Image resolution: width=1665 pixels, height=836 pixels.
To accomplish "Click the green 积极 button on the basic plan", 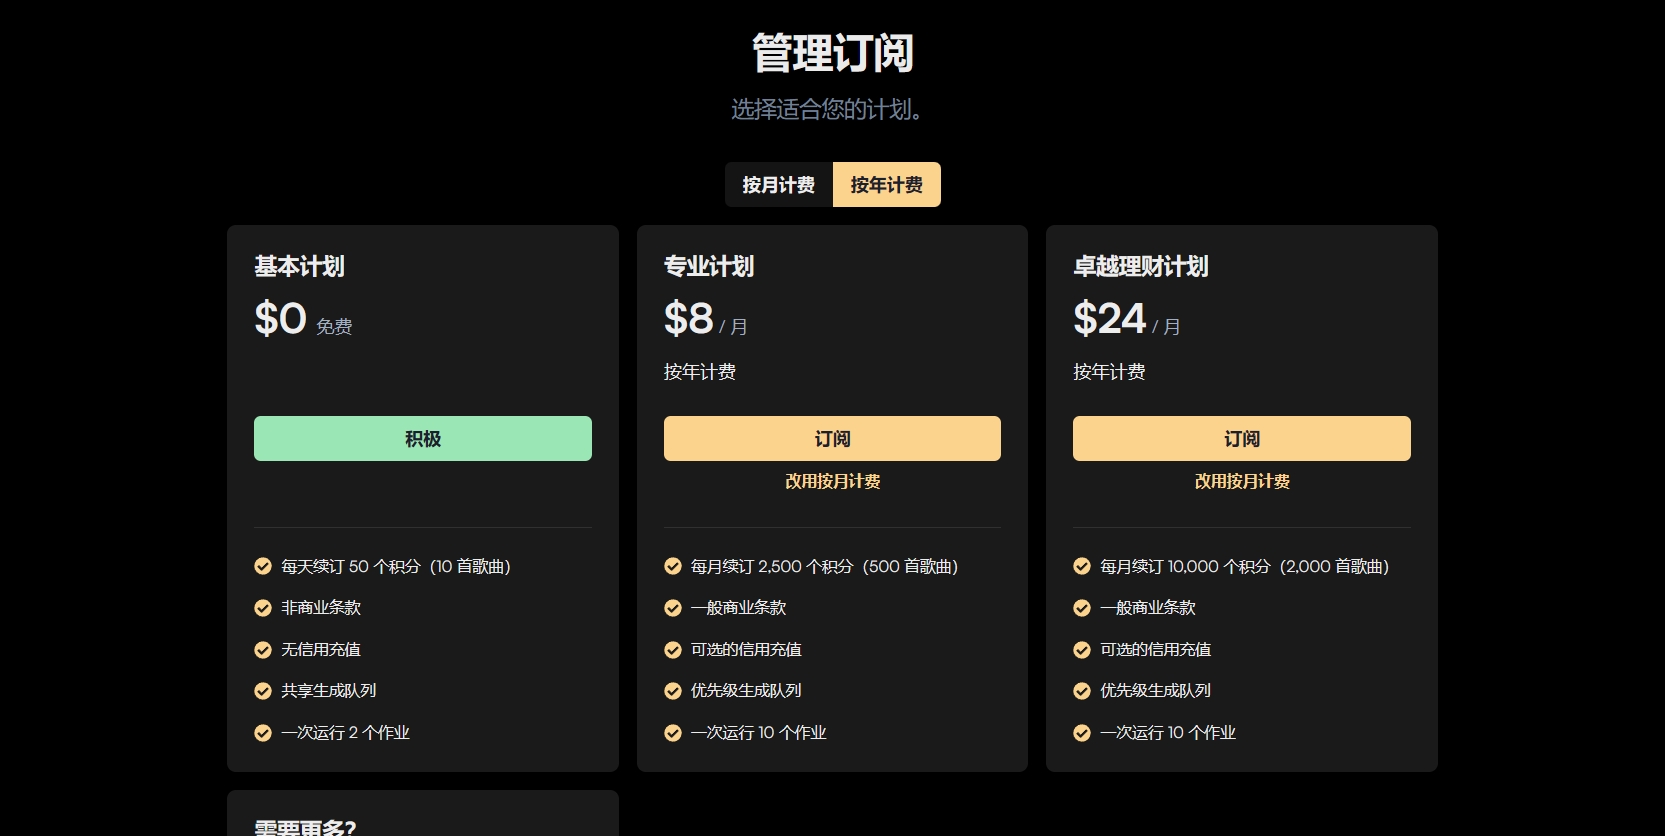I will point(423,439).
